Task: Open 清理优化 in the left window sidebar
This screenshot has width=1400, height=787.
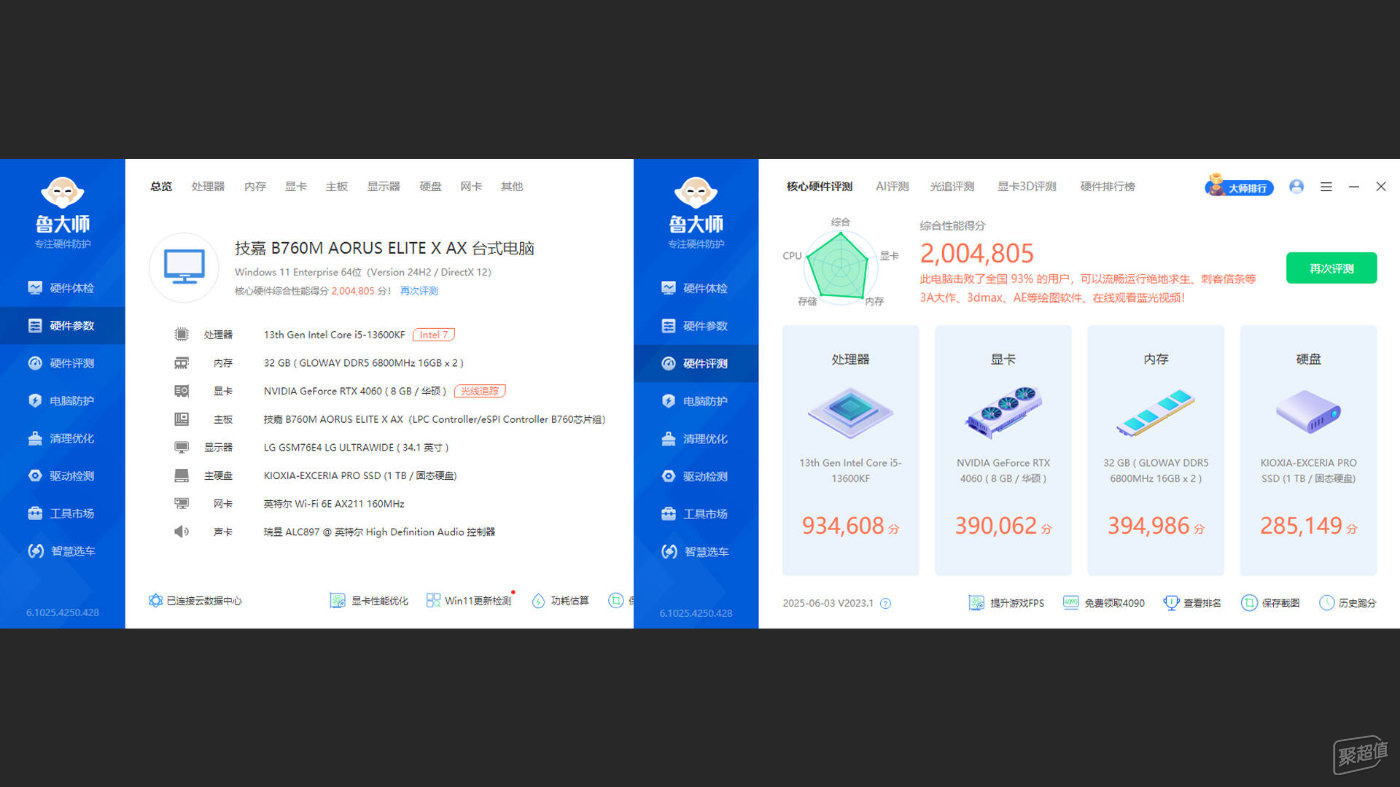Action: click(x=62, y=438)
